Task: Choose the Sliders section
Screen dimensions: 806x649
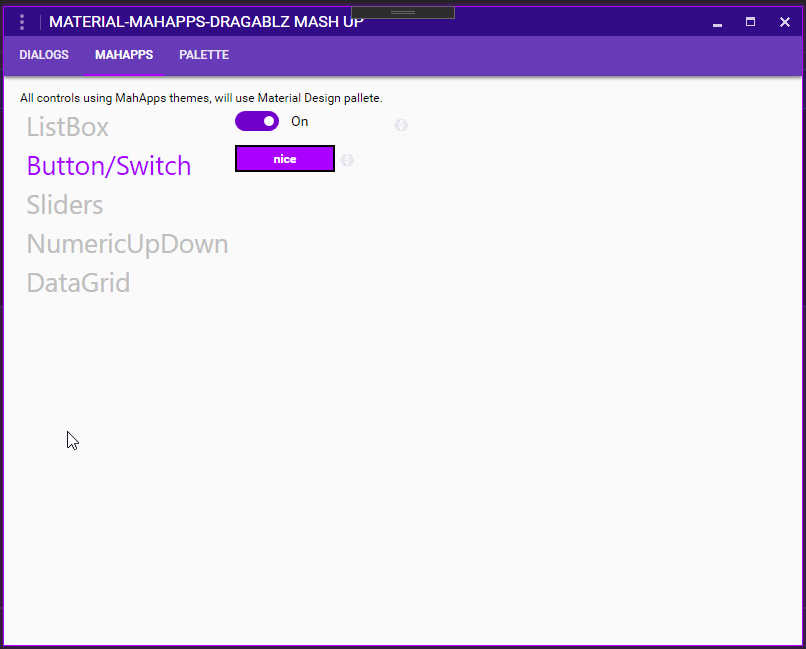Action: coord(65,205)
